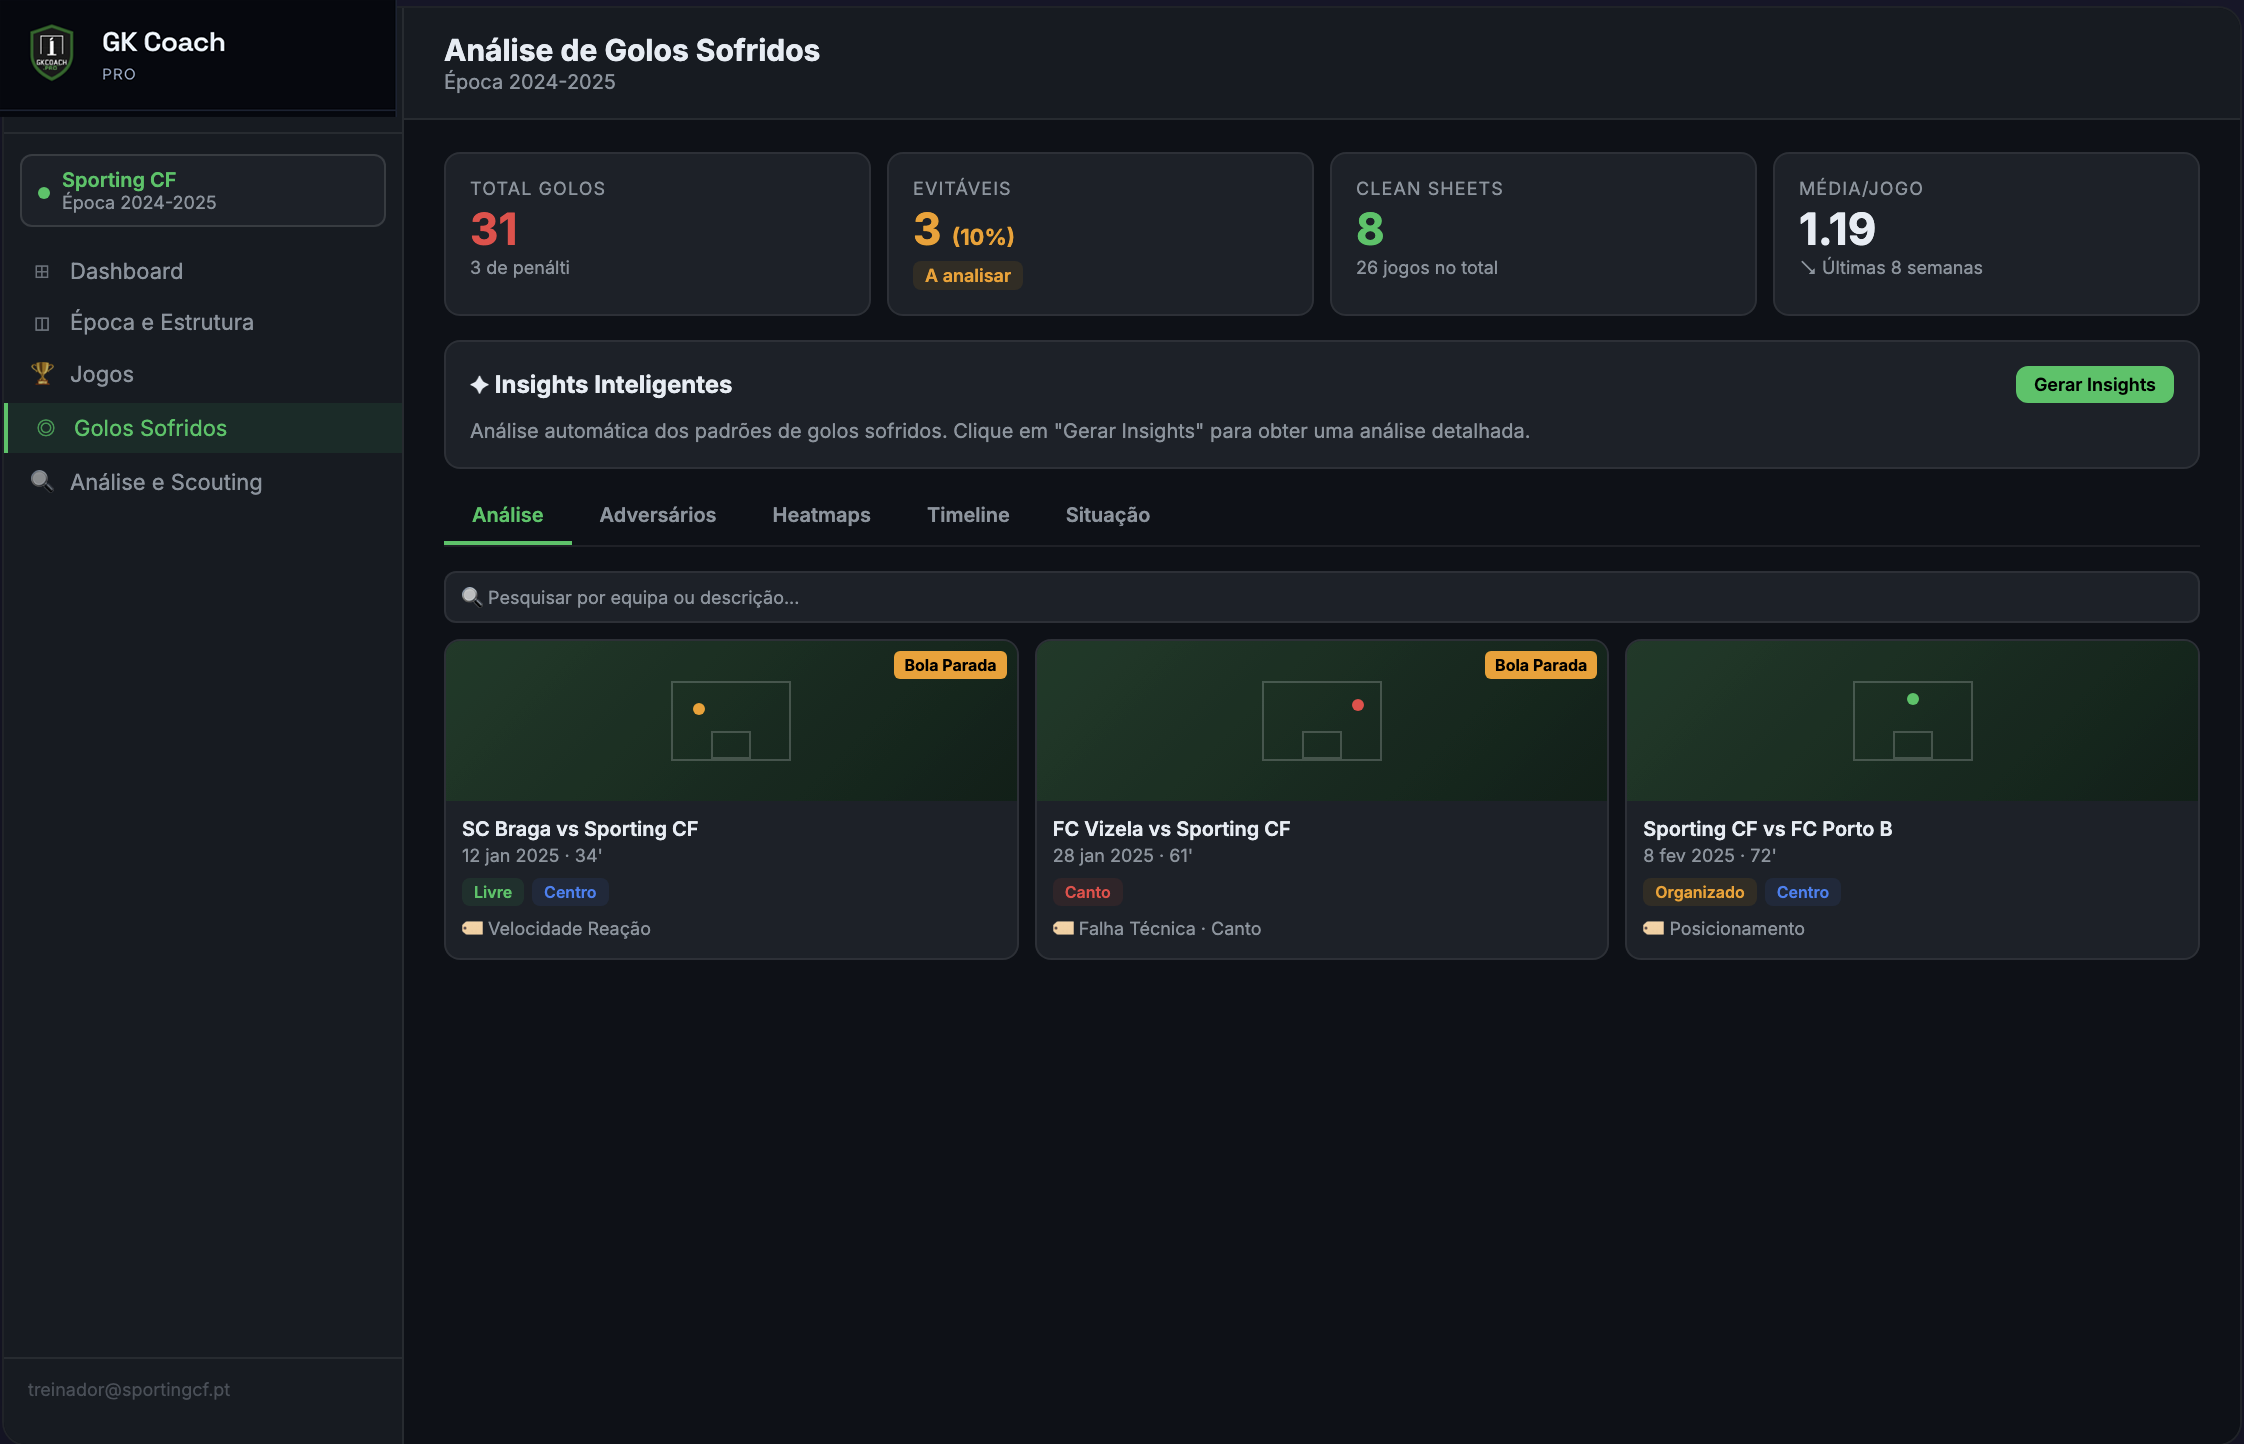Click the "26 jogos no total" text
Image resolution: width=2244 pixels, height=1444 pixels.
click(1427, 268)
